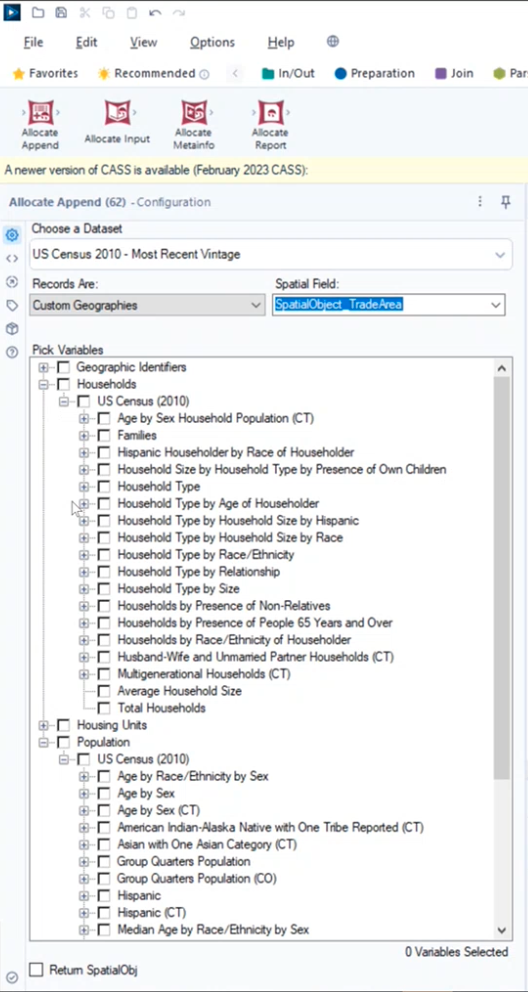528x992 pixels.
Task: Select the Allocate Input tool icon
Action: click(117, 113)
